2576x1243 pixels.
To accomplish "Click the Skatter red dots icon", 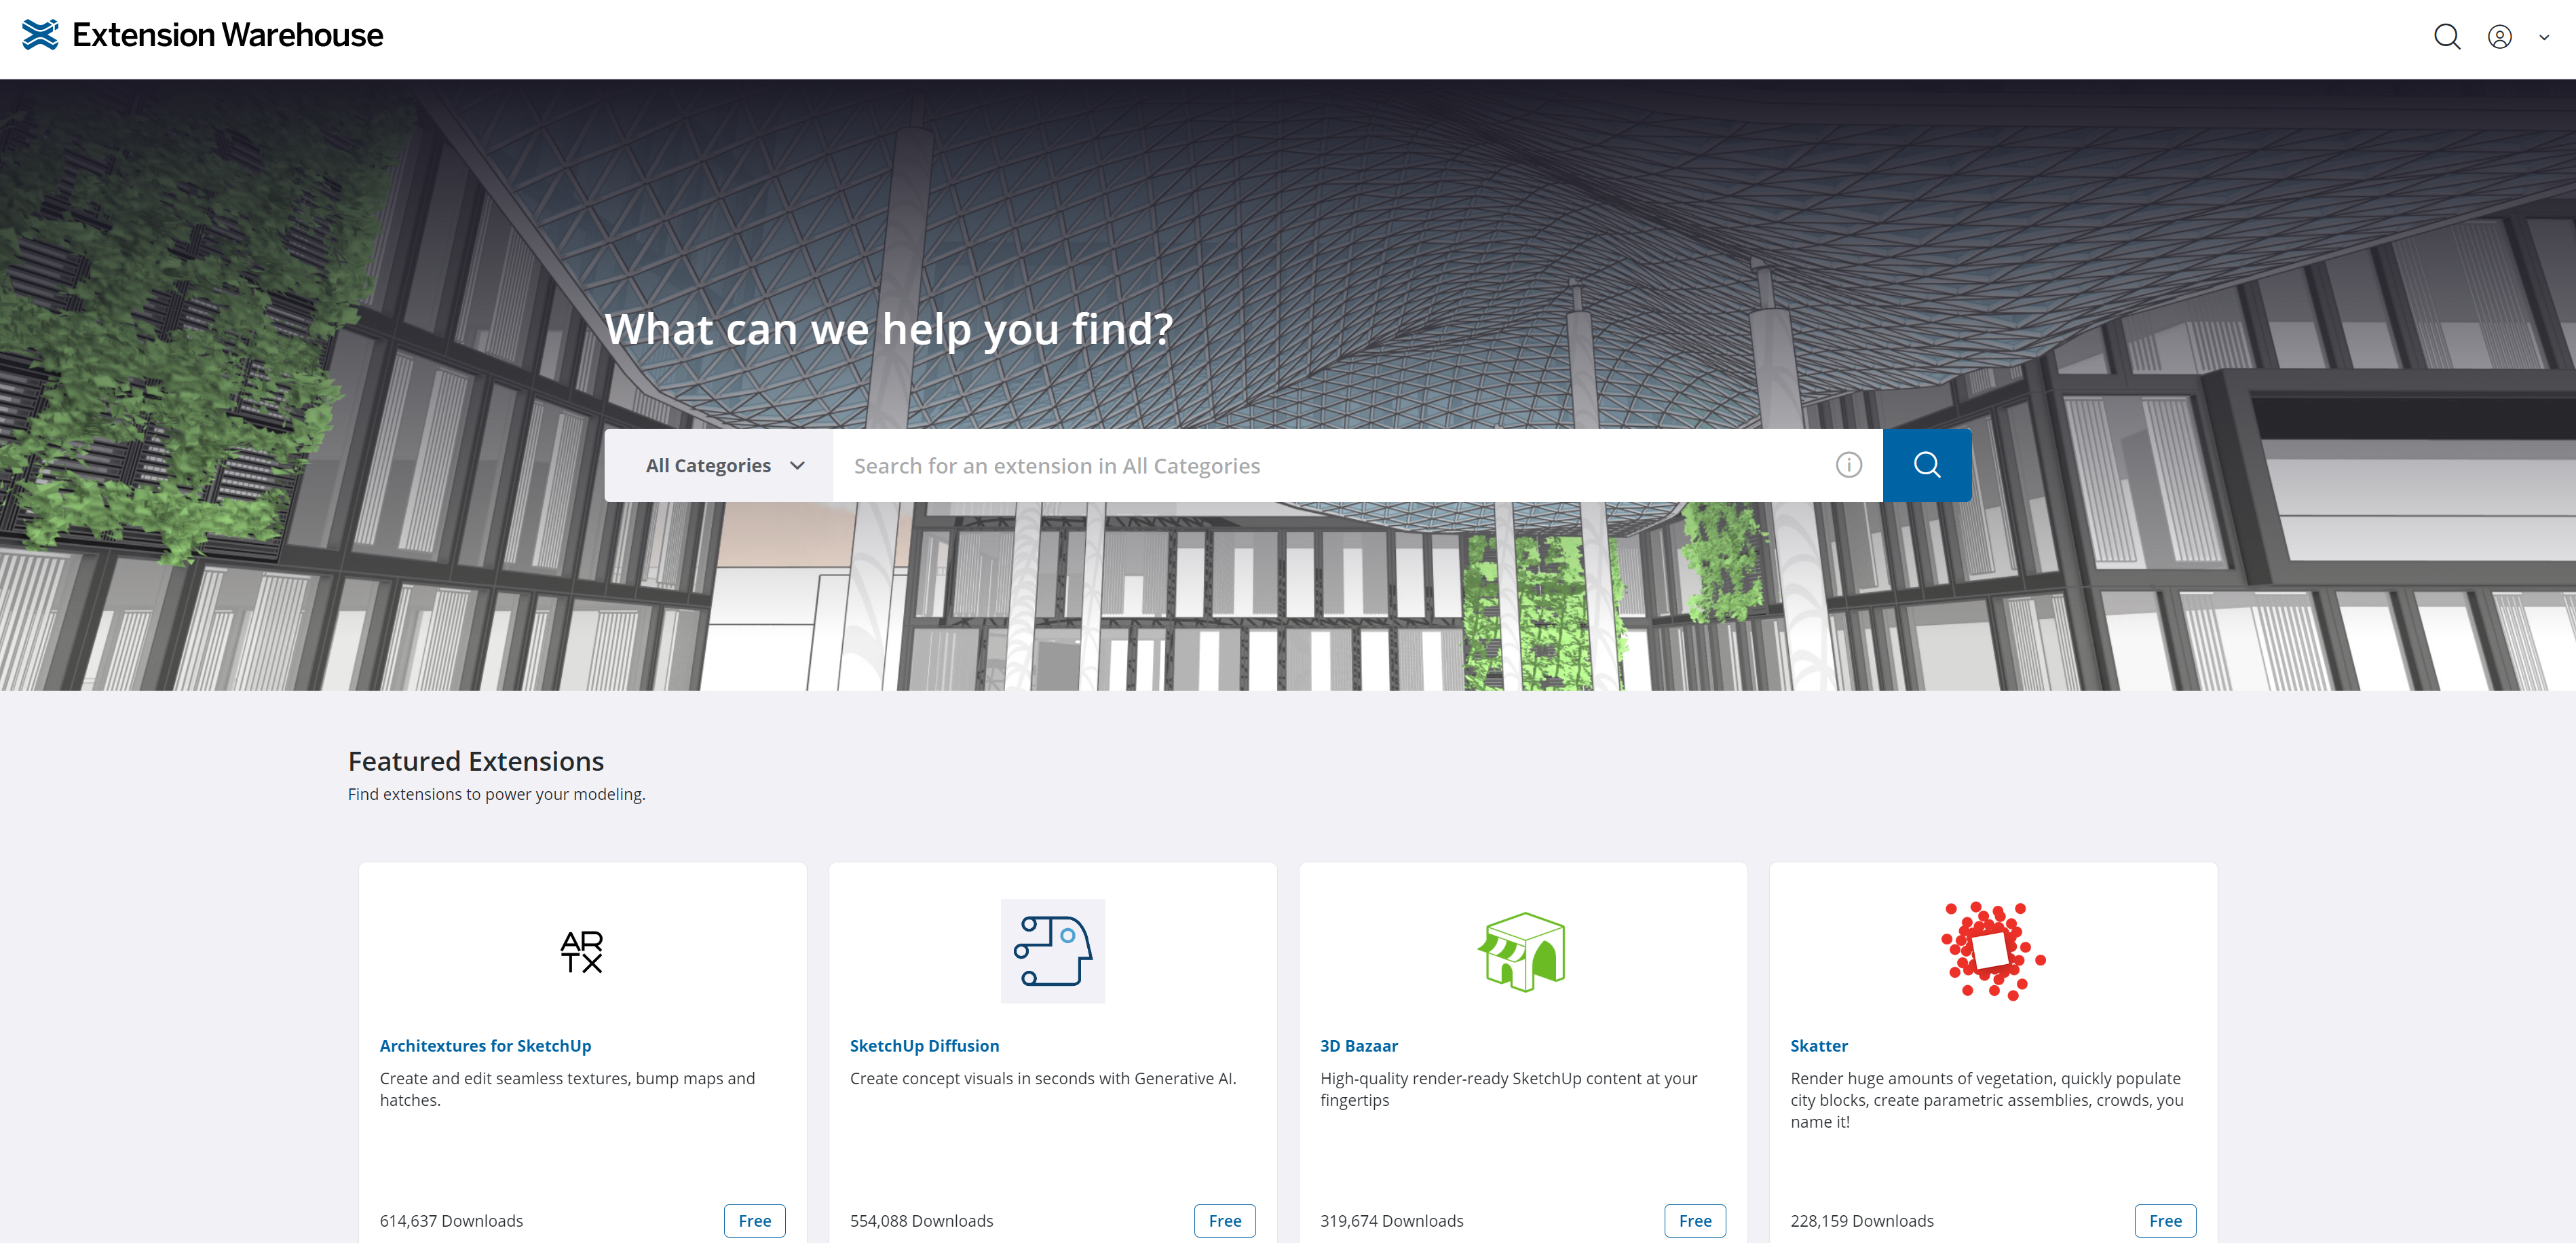I will (x=1992, y=951).
